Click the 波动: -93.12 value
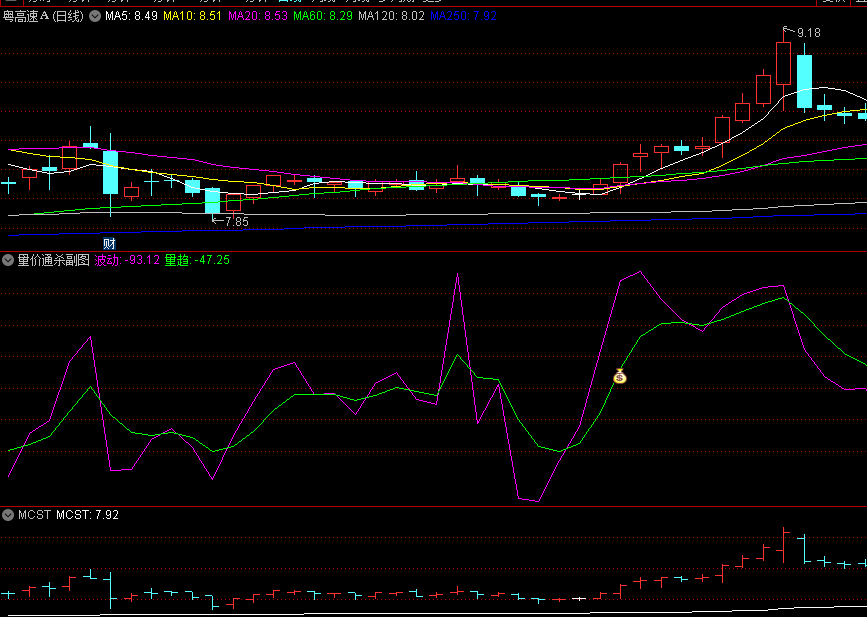The image size is (867, 617). click(127, 260)
